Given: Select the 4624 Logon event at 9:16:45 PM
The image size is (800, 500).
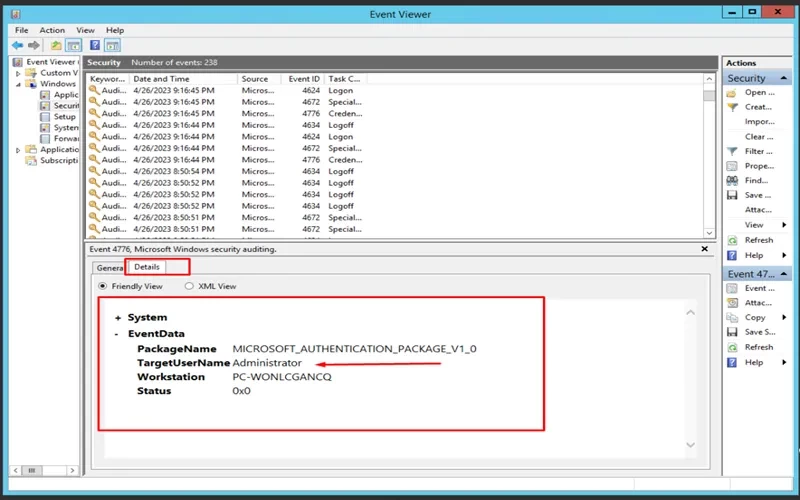Looking at the screenshot, I should pos(225,91).
